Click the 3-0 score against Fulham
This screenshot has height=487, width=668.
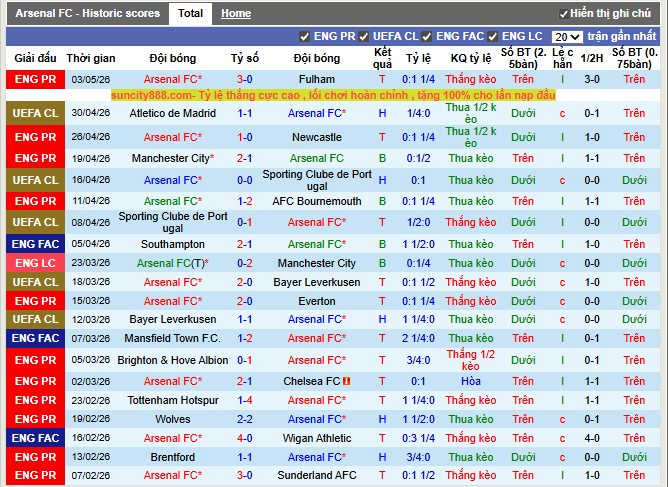point(245,79)
